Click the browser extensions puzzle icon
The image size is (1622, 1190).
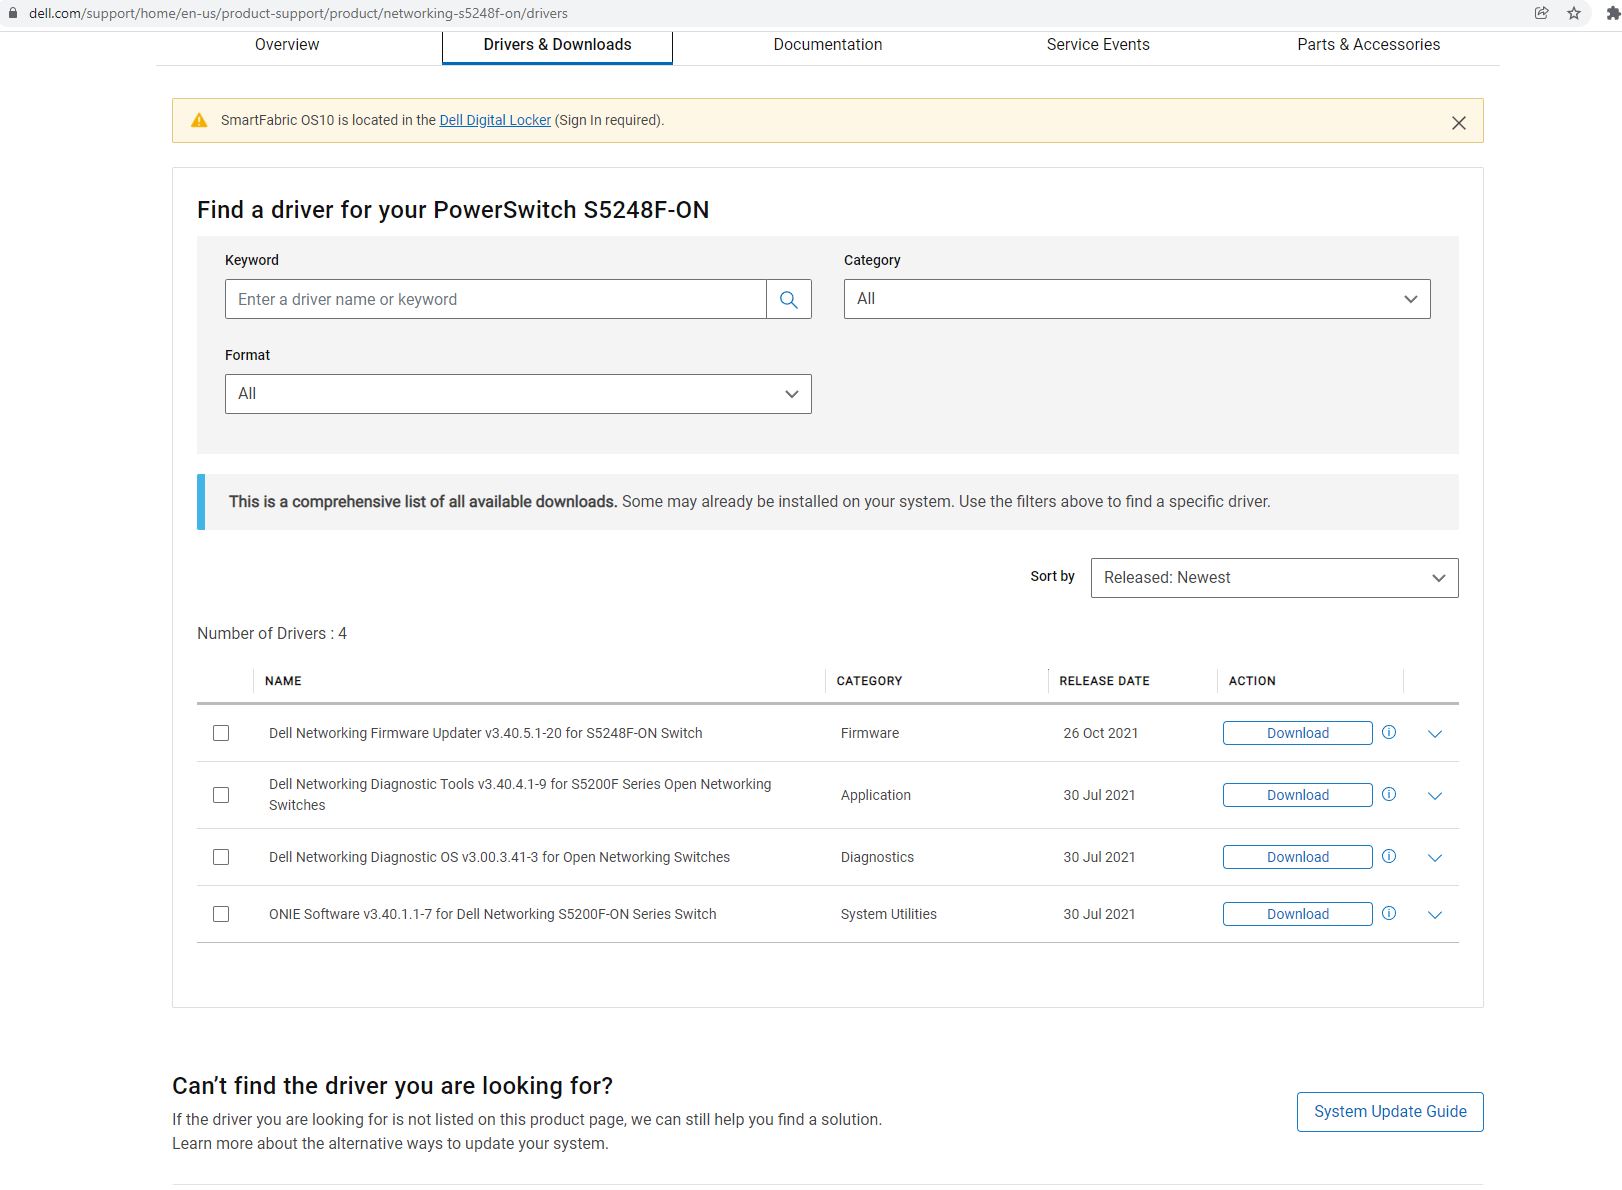click(1612, 13)
